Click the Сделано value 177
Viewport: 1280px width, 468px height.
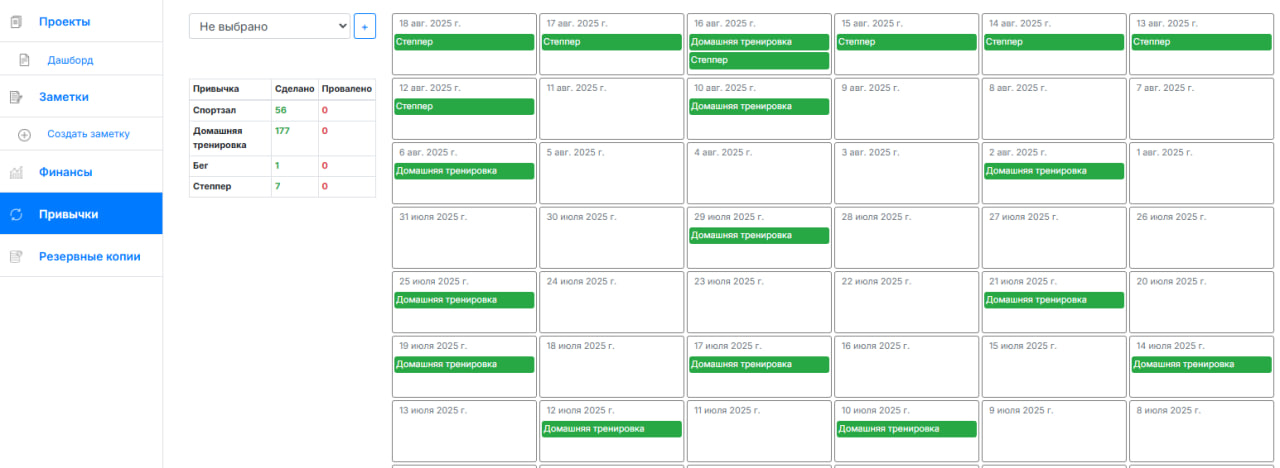pyautogui.click(x=284, y=130)
